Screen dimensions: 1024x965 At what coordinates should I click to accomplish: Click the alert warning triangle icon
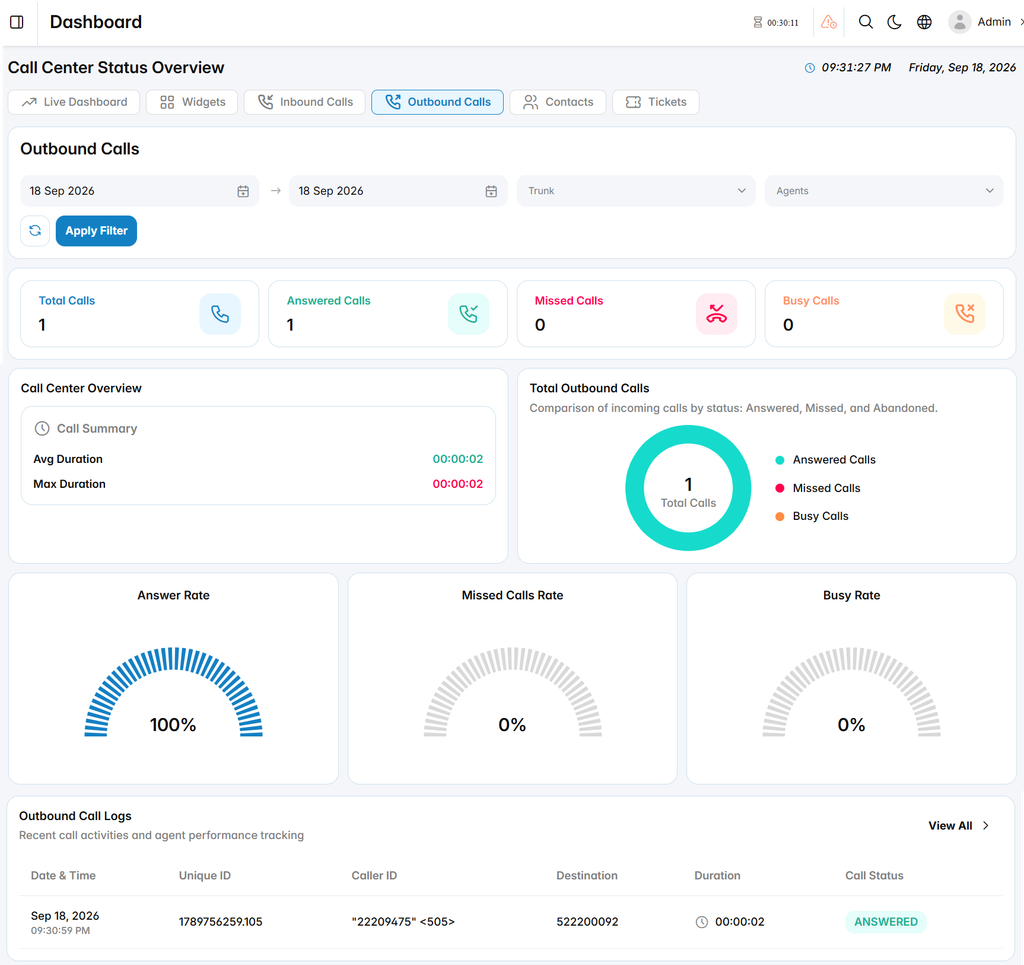pyautogui.click(x=829, y=22)
